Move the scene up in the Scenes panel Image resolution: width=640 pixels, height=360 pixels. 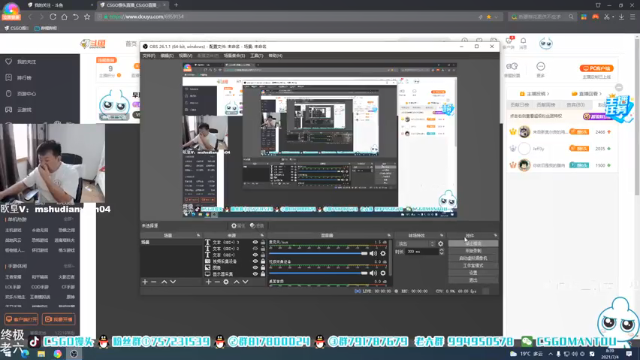pyautogui.click(x=164, y=282)
